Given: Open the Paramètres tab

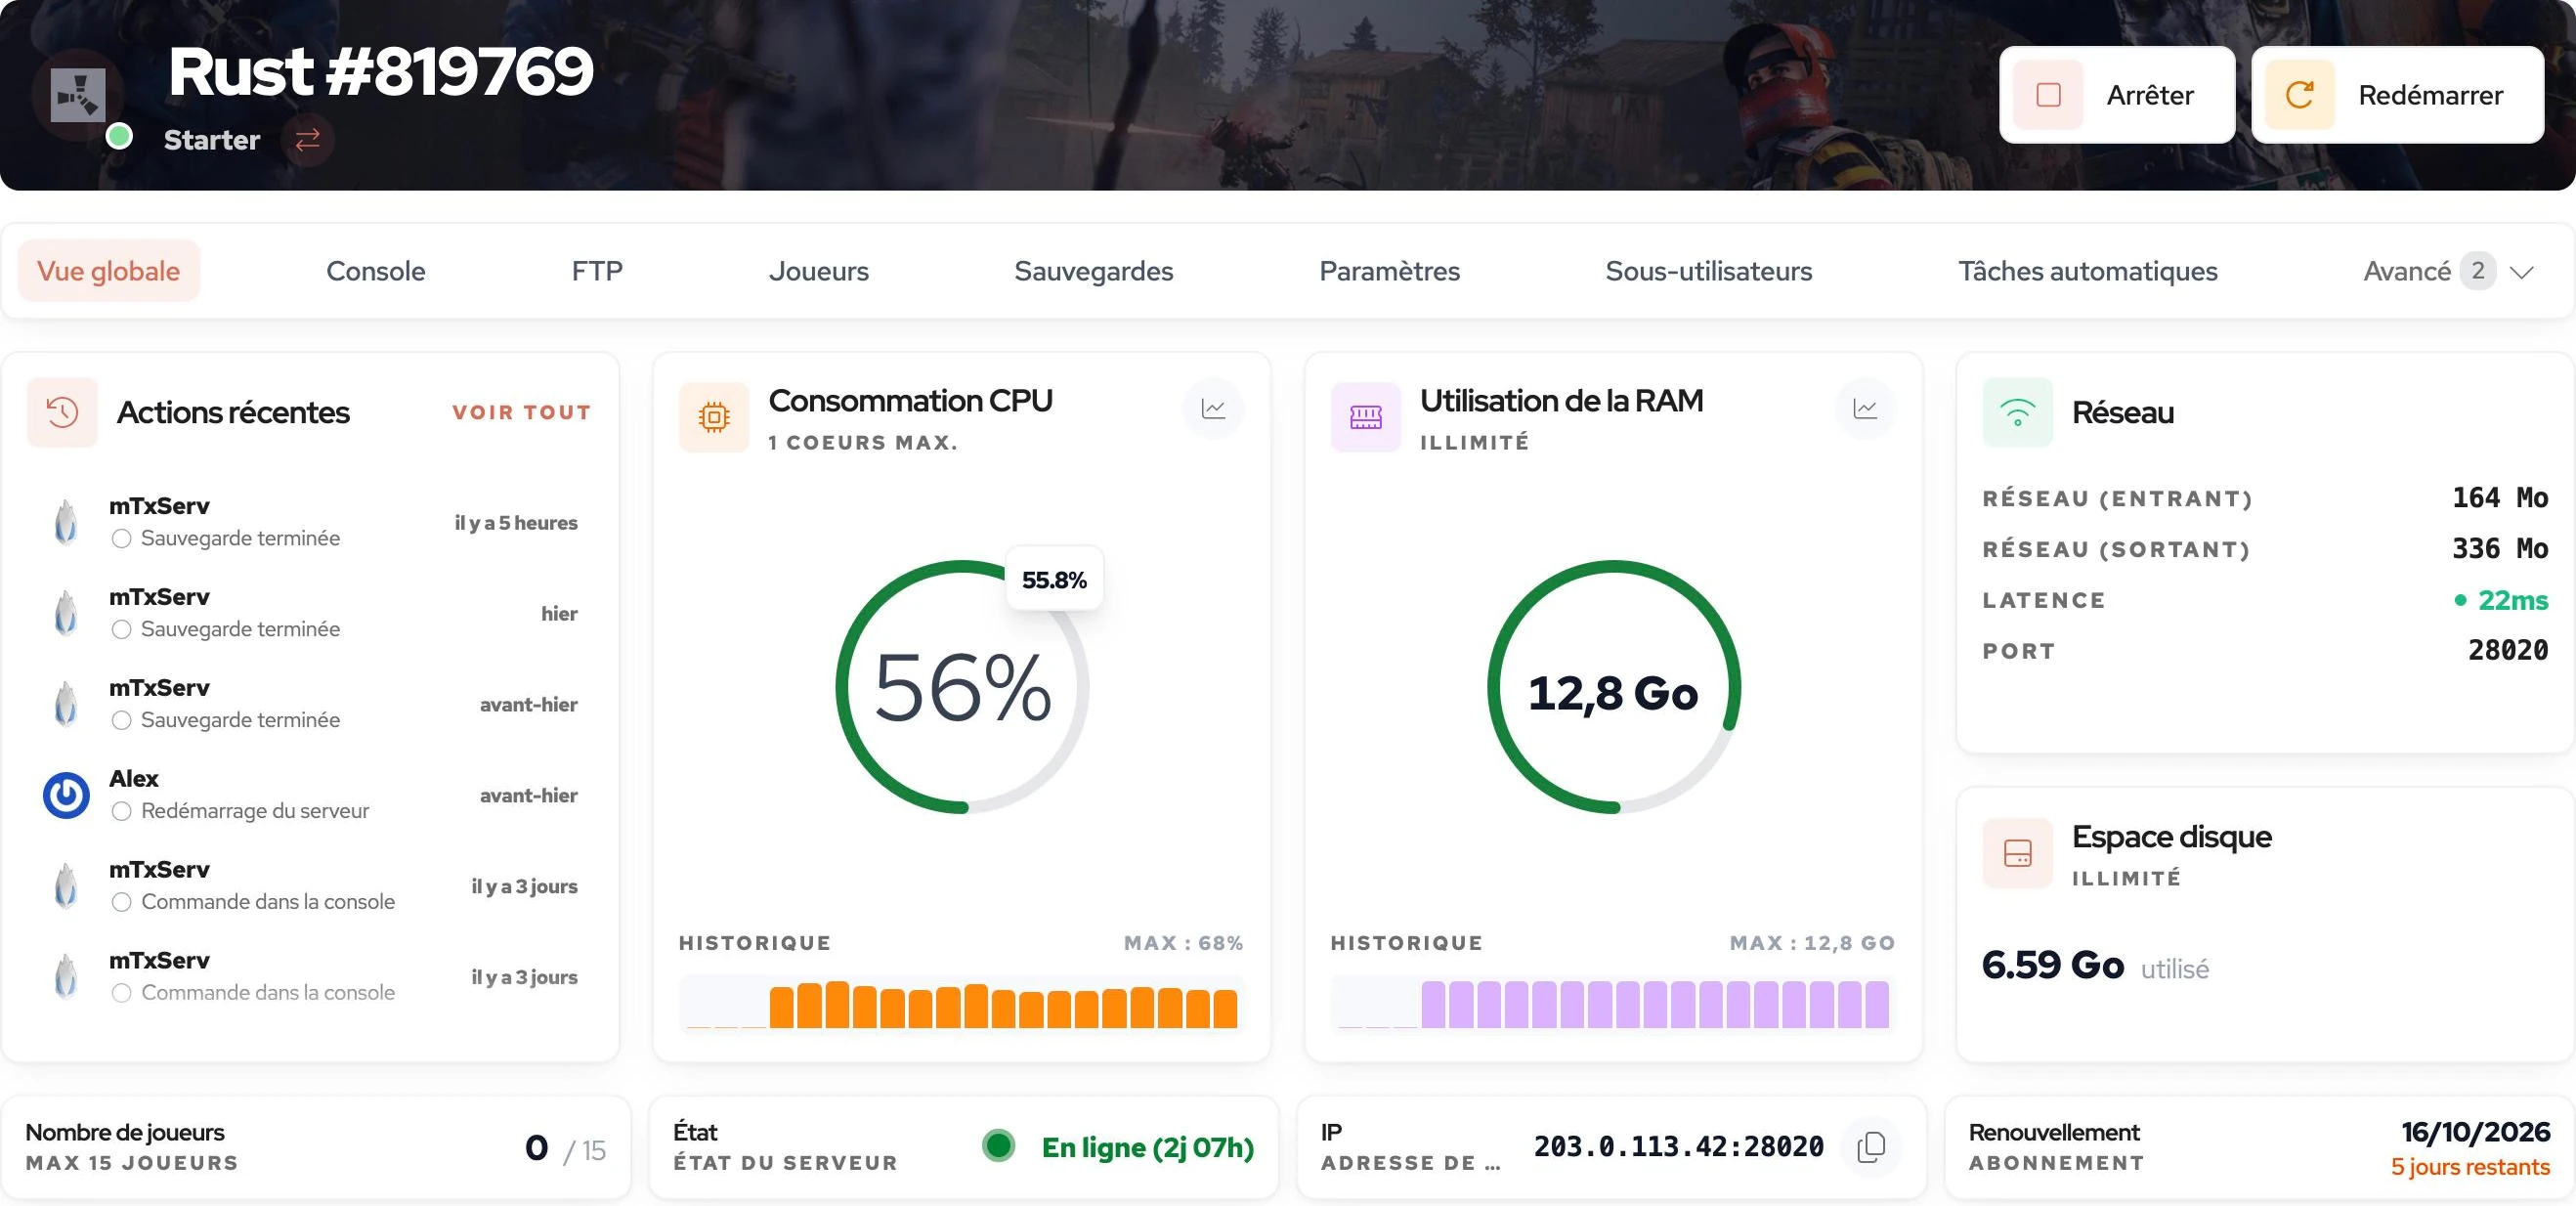Looking at the screenshot, I should coord(1390,271).
